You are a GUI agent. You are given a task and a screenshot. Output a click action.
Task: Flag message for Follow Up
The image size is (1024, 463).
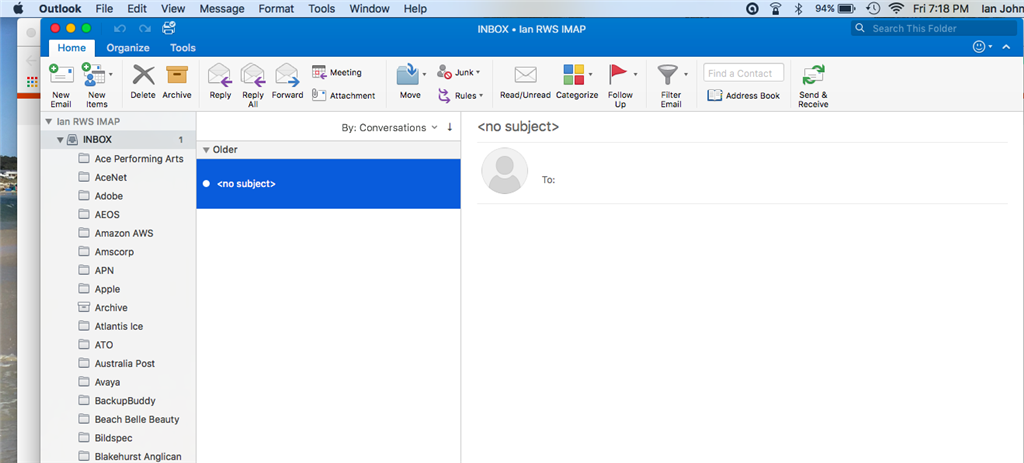(x=618, y=85)
